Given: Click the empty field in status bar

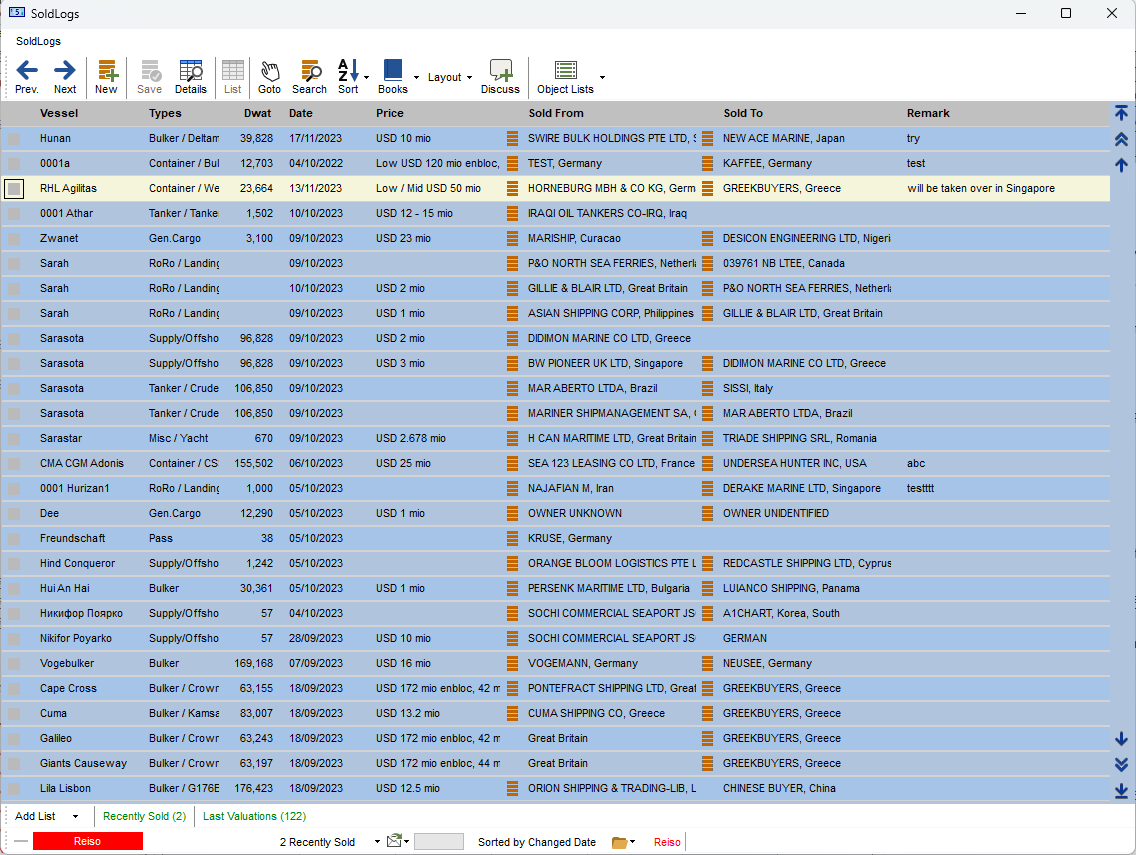Looking at the screenshot, I should (438, 841).
